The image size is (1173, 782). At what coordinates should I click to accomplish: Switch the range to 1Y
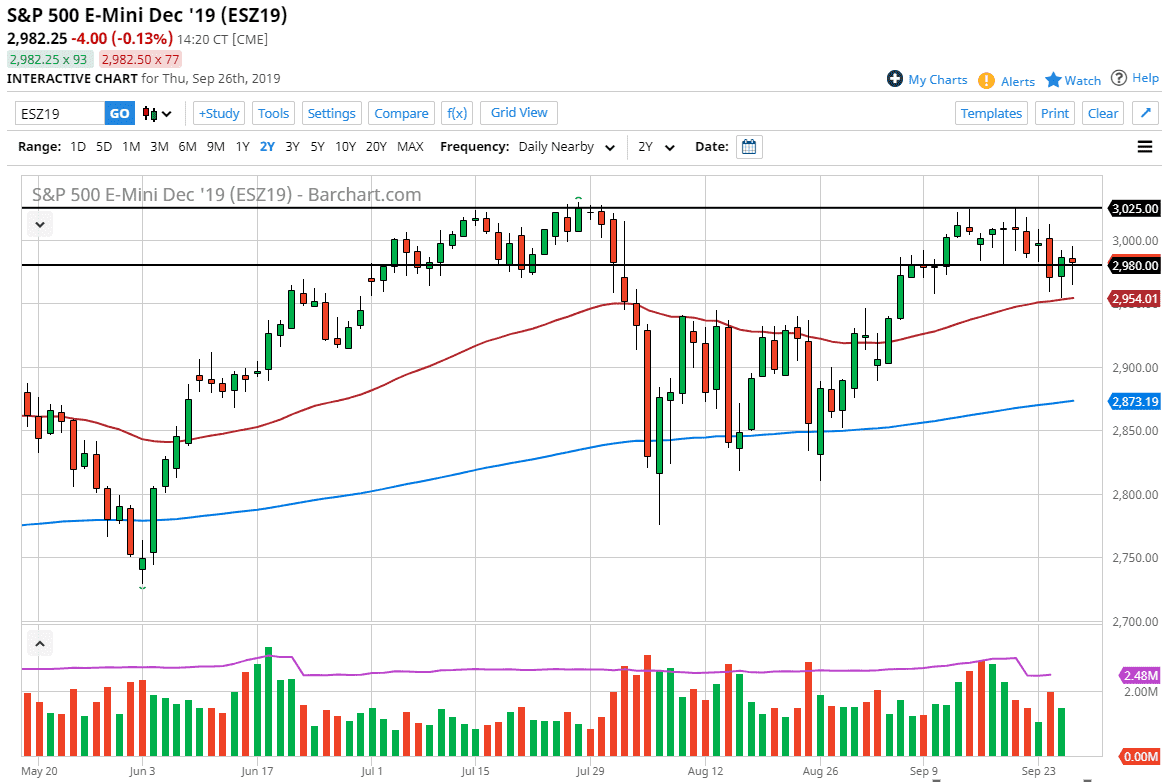(x=242, y=146)
